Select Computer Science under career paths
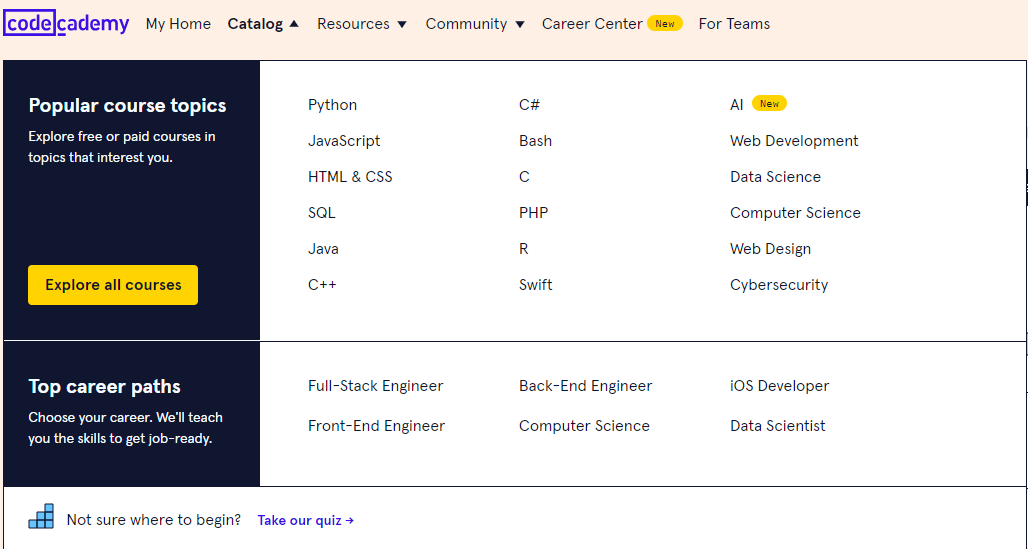Screen dimensions: 1028x549 584,426
